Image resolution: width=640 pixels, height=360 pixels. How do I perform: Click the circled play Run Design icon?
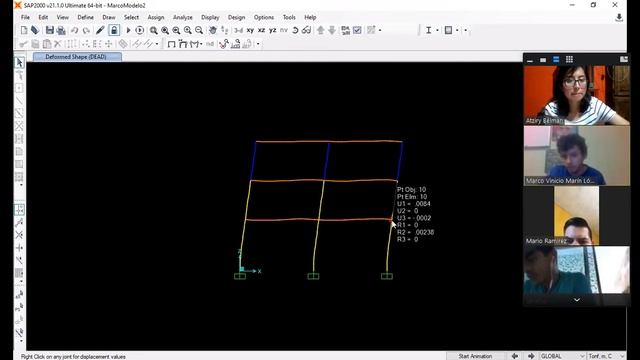coord(140,30)
